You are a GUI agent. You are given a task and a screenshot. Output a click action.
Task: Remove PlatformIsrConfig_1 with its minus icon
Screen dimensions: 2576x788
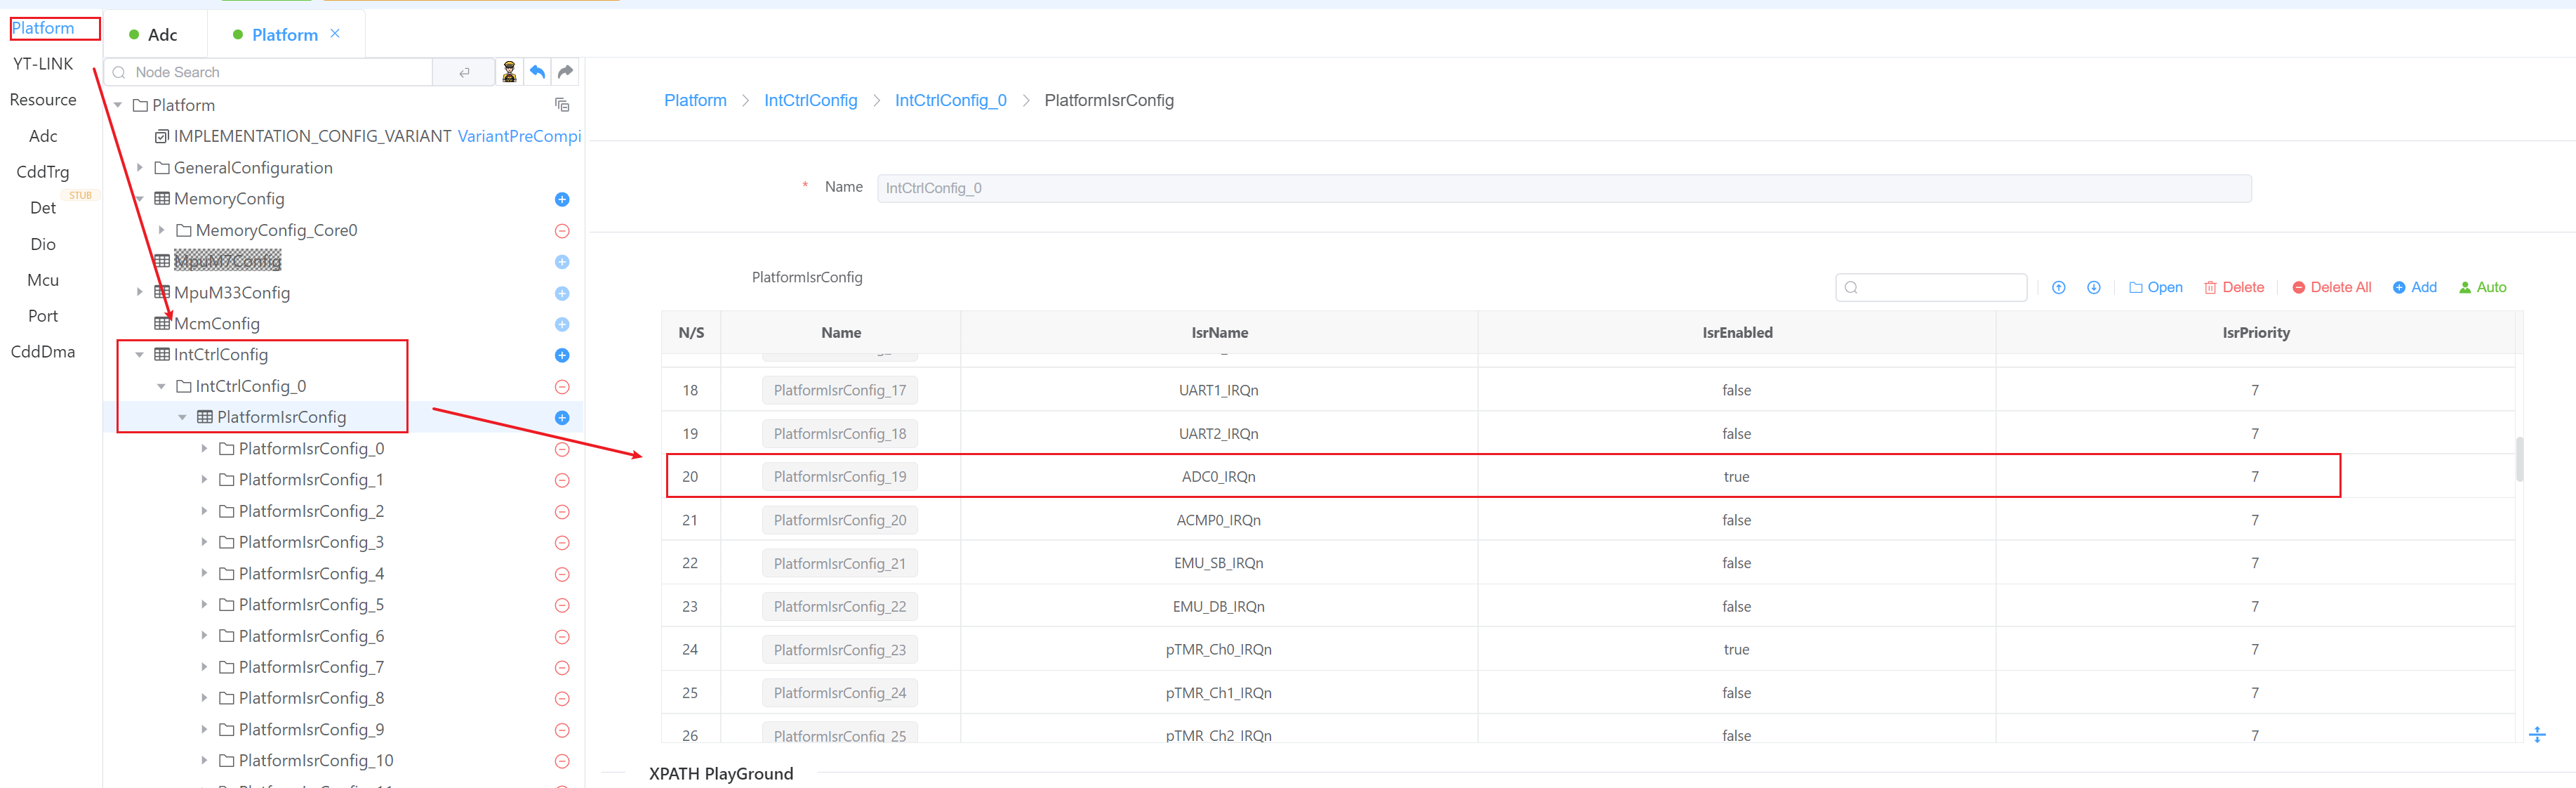tap(562, 481)
